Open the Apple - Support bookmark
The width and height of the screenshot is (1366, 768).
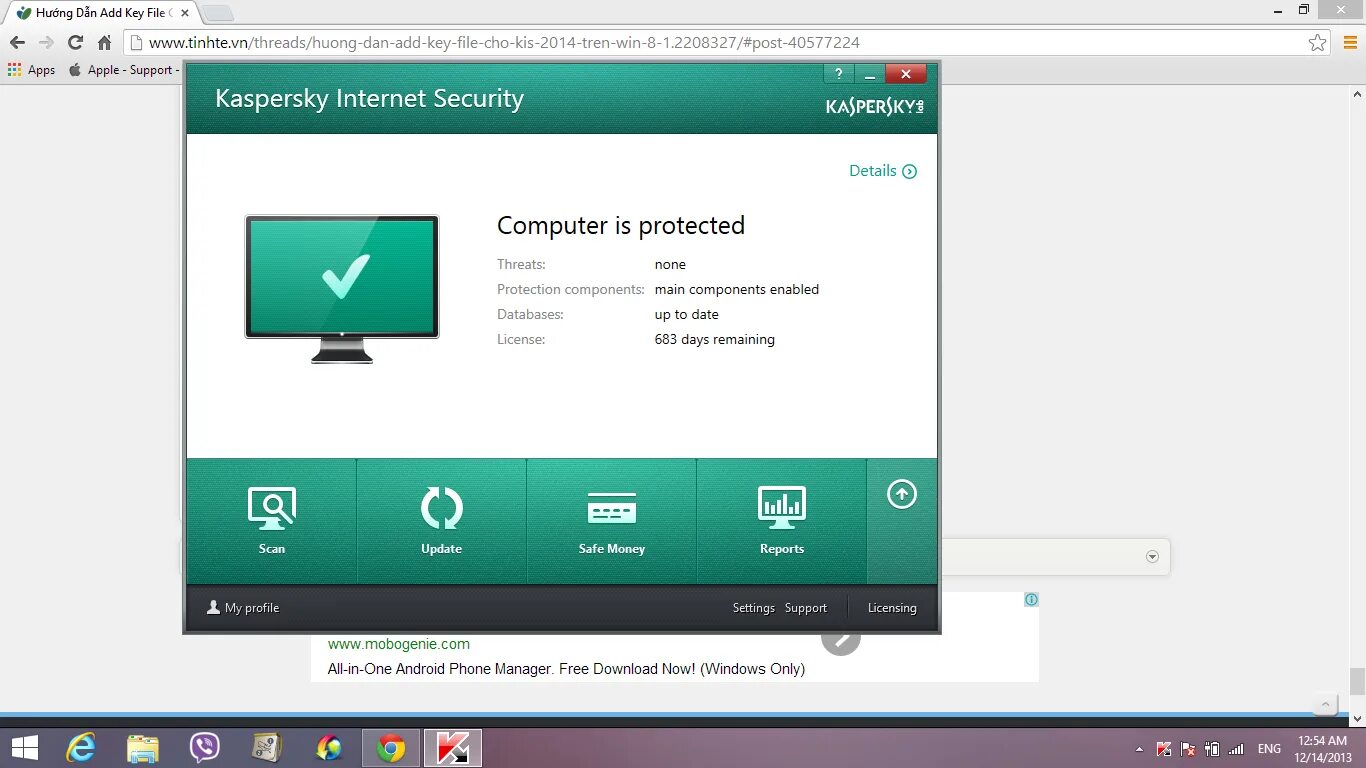123,70
